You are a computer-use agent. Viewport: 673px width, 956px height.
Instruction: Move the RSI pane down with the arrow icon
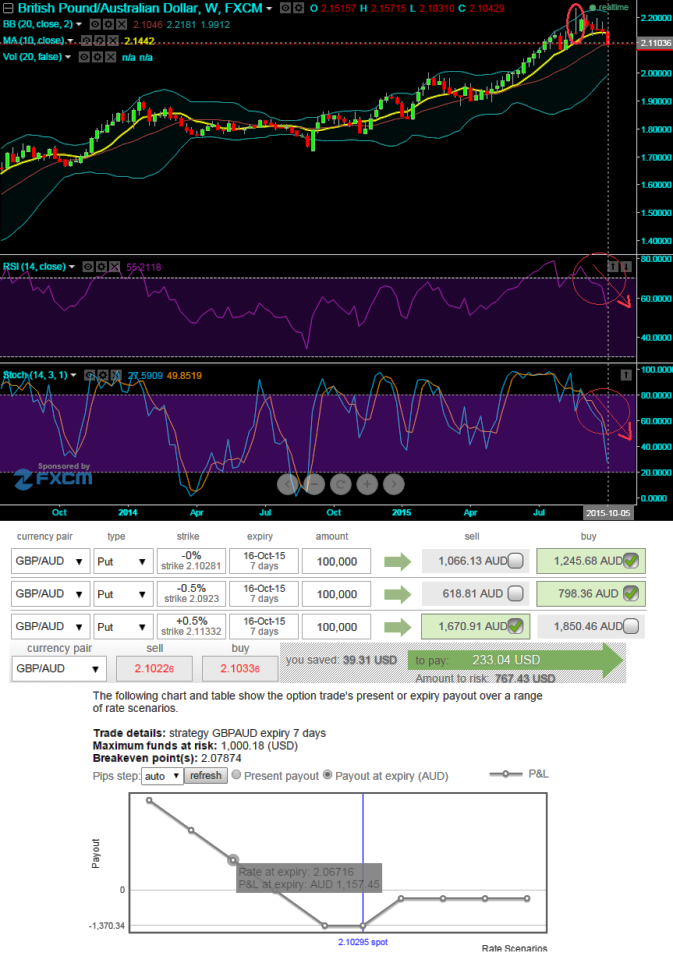click(x=626, y=266)
